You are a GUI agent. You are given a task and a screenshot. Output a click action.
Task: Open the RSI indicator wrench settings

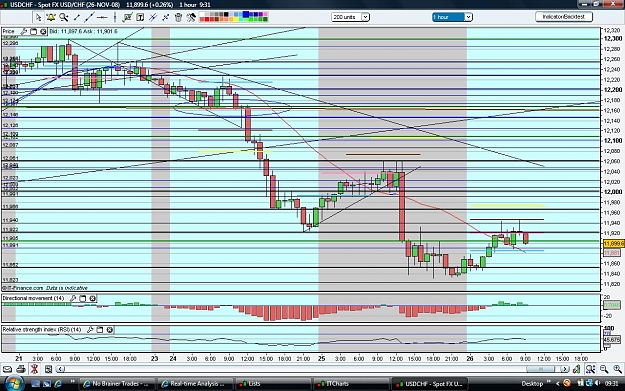[90, 330]
